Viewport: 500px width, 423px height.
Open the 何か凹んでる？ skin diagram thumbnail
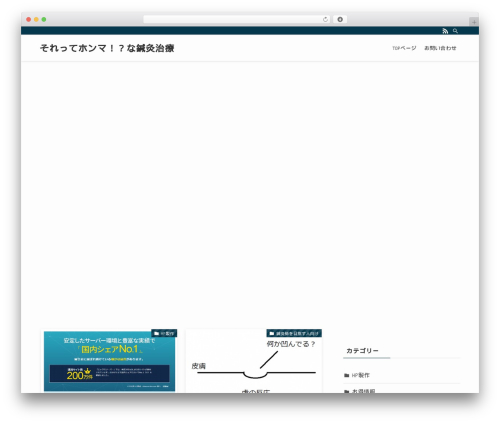254,362
